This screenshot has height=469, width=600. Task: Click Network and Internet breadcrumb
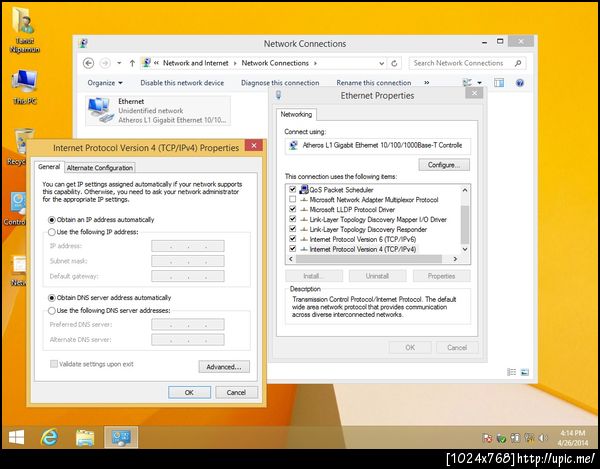click(196, 63)
